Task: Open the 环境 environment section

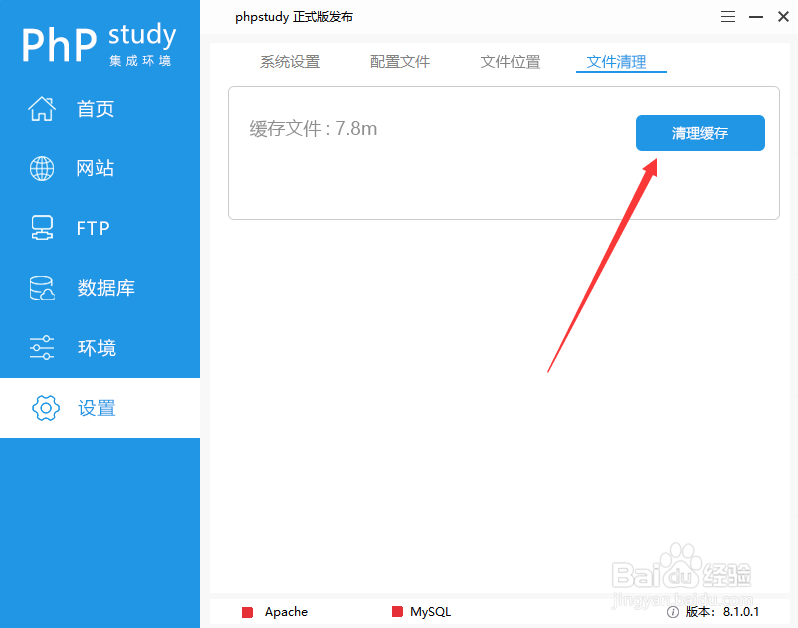Action: coord(97,348)
